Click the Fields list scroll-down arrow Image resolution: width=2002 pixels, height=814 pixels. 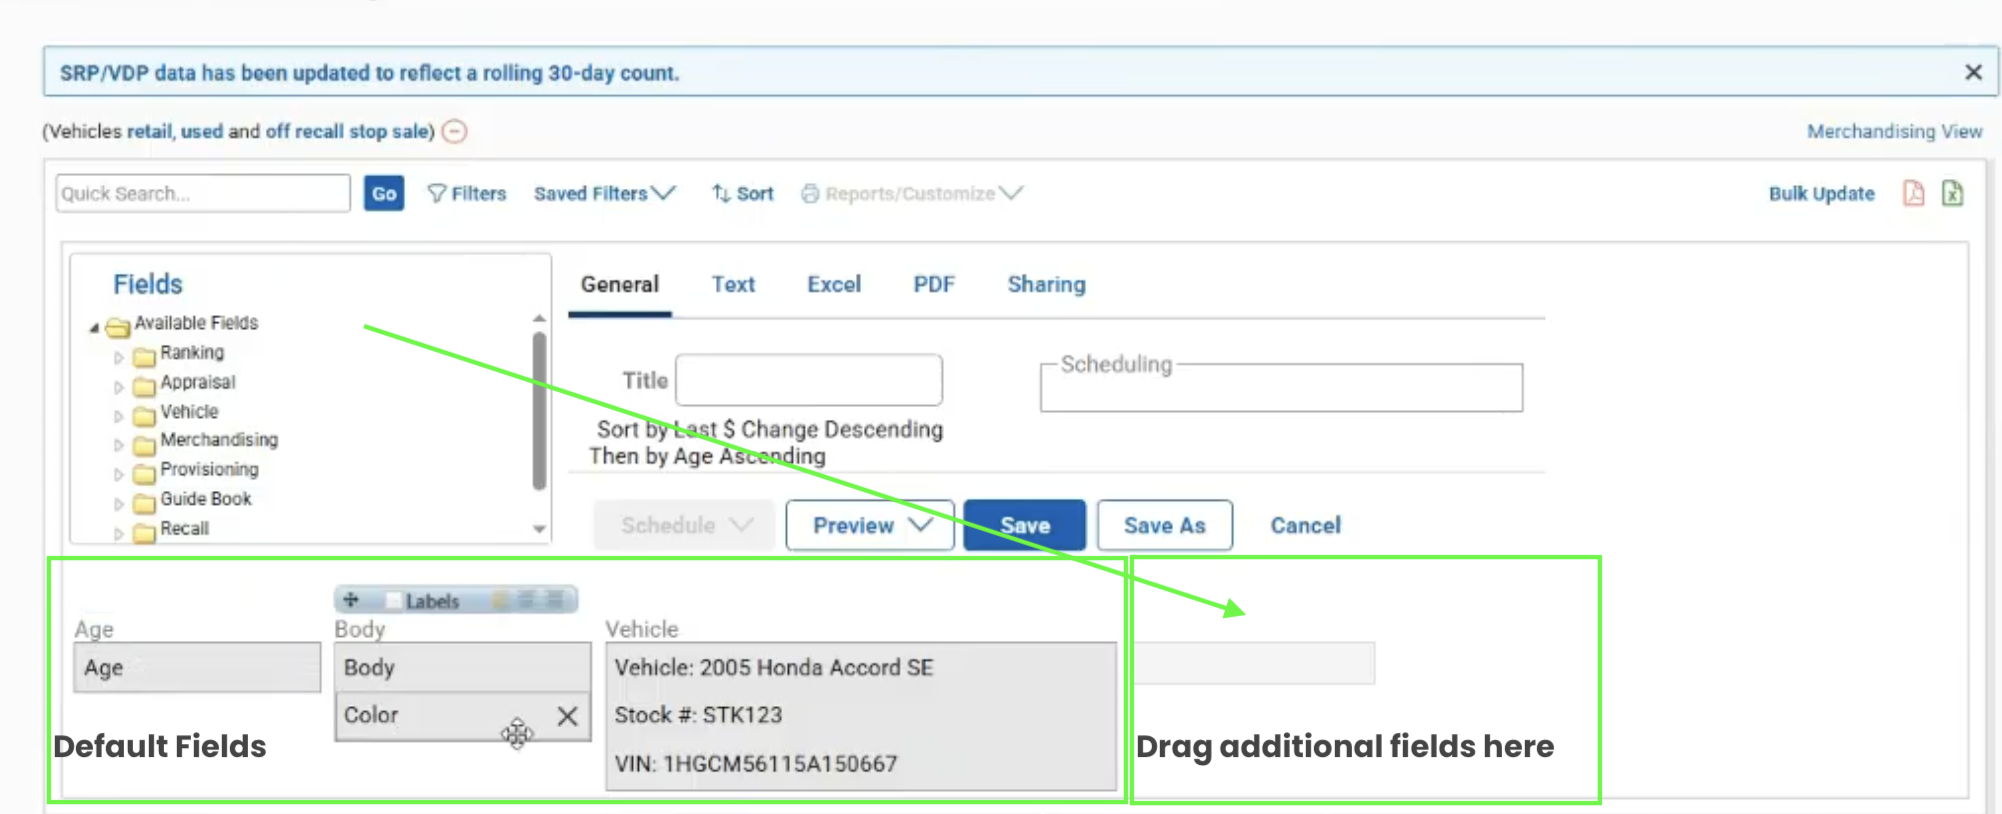click(x=539, y=529)
